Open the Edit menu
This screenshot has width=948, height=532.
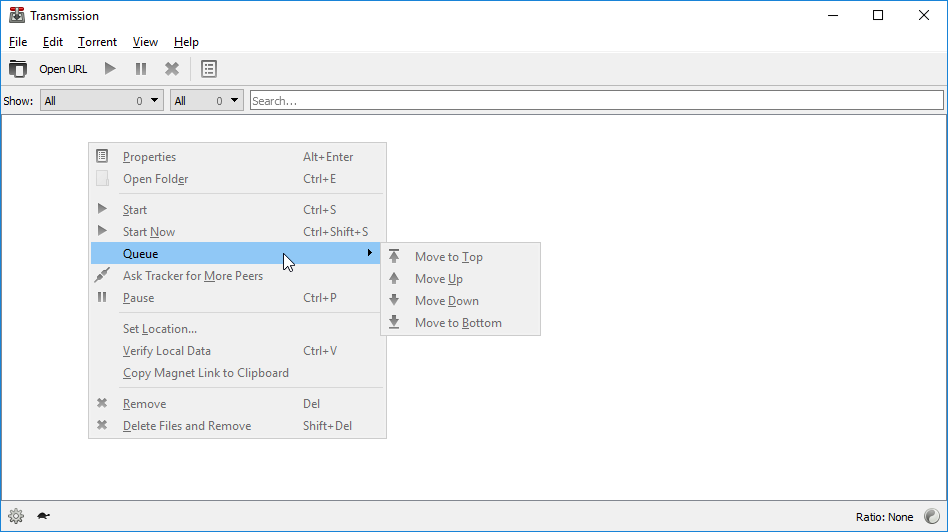(53, 42)
